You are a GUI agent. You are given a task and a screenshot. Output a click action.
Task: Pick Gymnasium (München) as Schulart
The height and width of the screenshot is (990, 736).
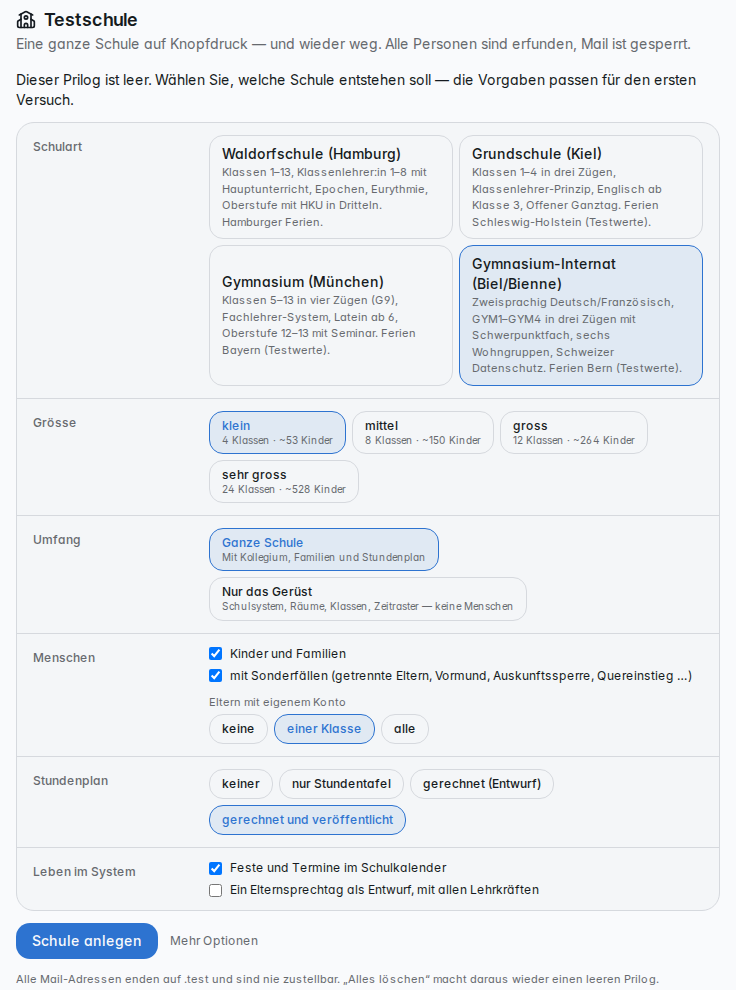[x=331, y=315]
